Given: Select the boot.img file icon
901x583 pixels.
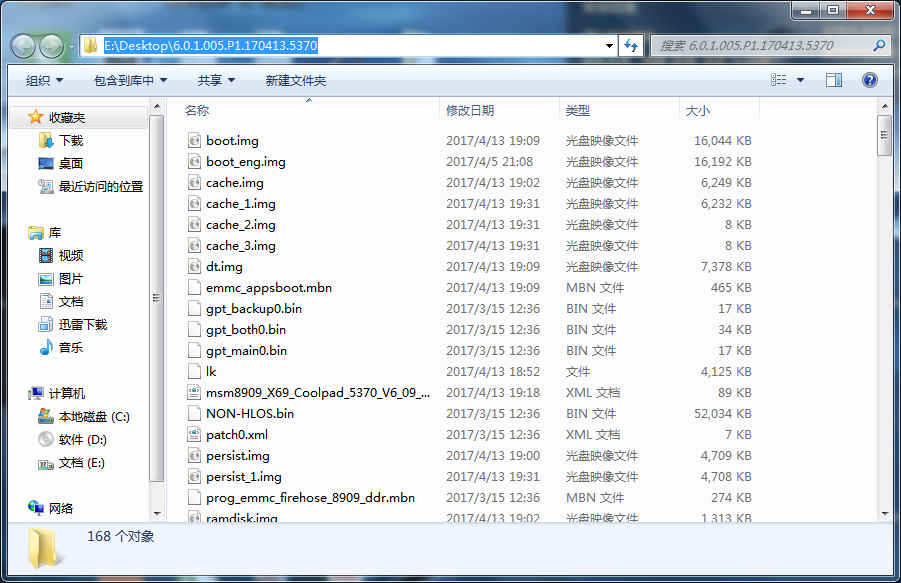Looking at the screenshot, I should 195,141.
